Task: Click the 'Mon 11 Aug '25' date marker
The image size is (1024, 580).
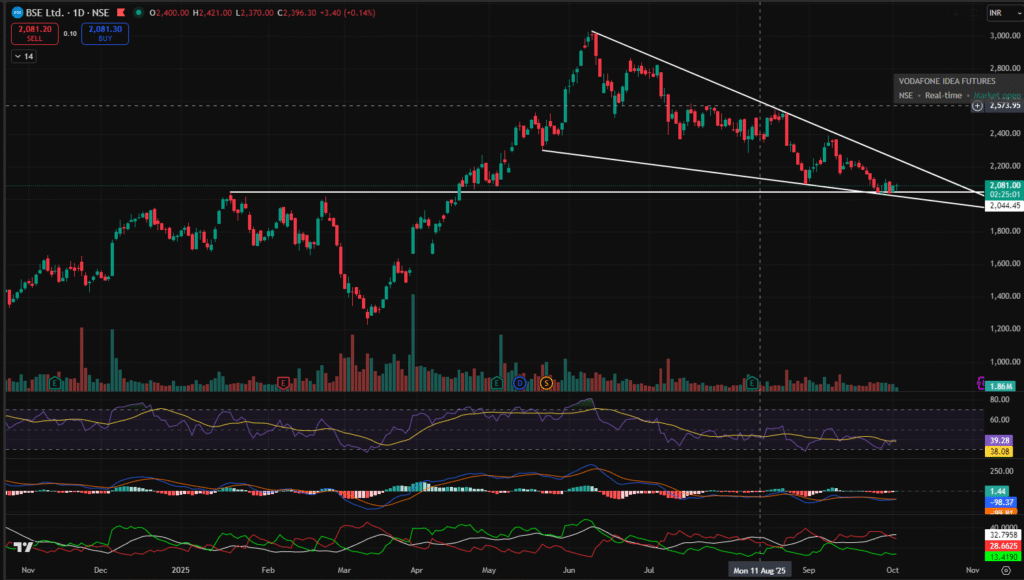Action: coord(761,568)
